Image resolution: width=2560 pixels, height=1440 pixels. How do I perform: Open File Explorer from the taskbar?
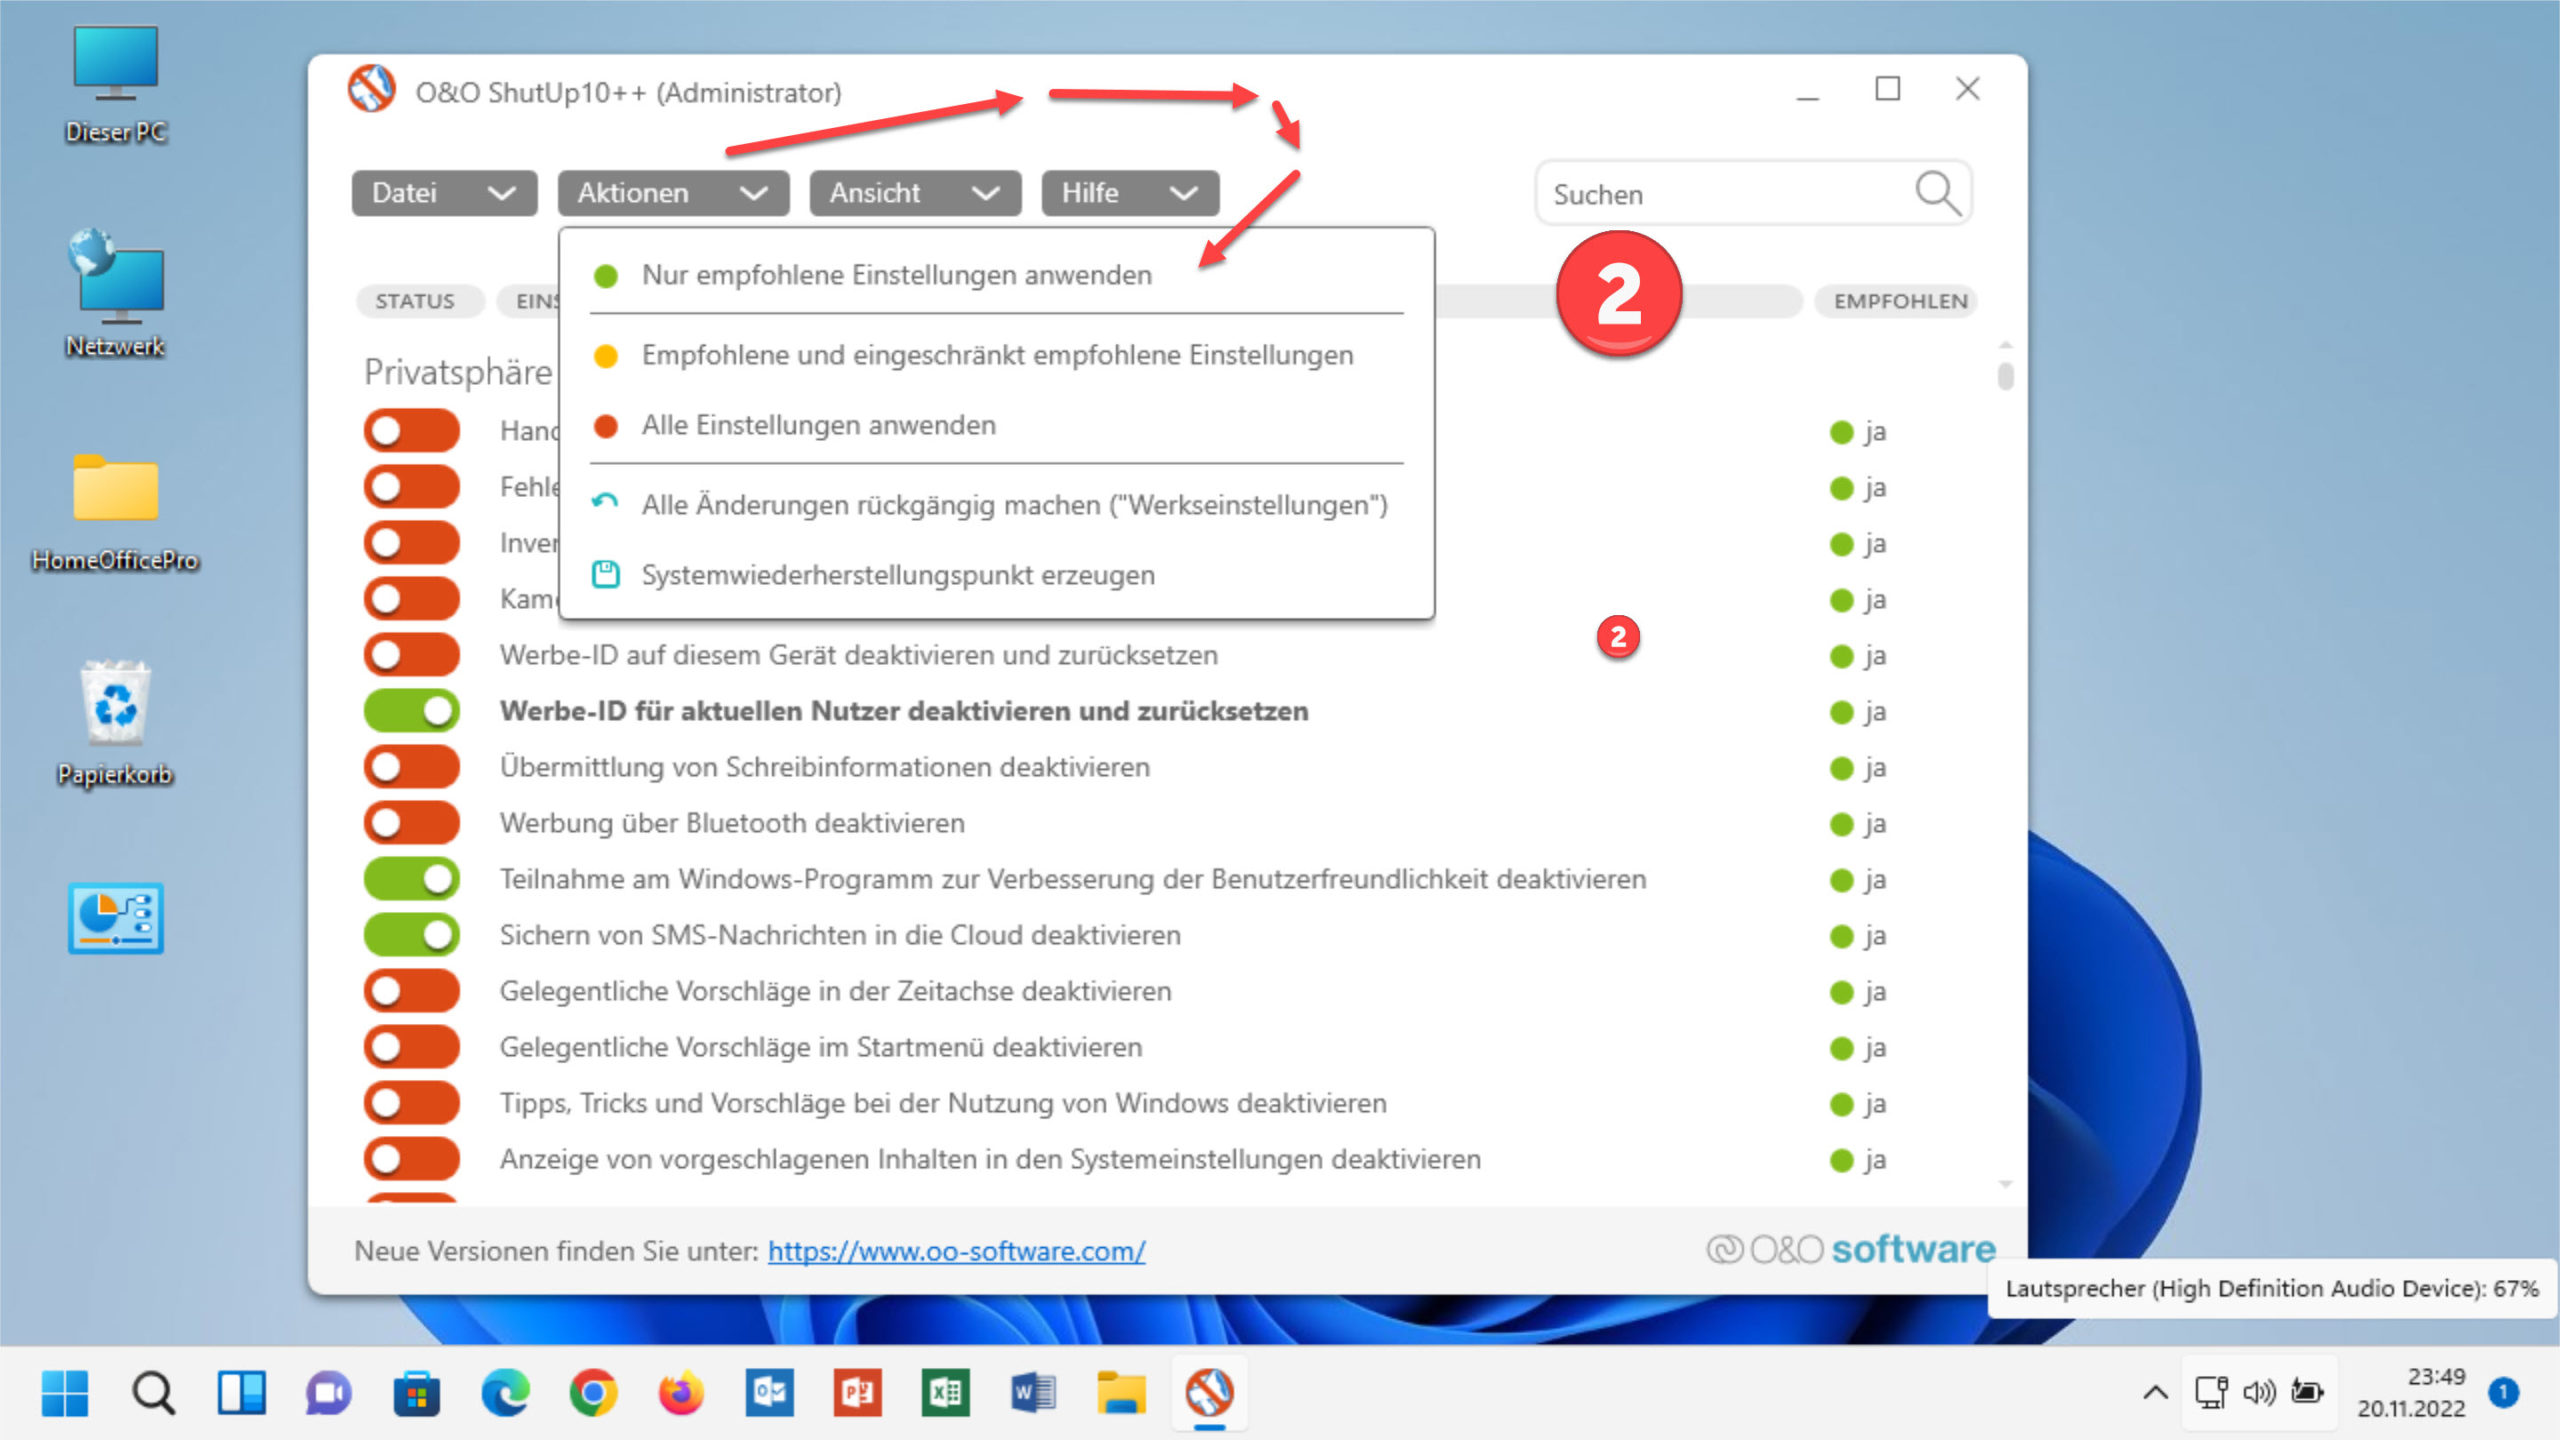[1121, 1393]
